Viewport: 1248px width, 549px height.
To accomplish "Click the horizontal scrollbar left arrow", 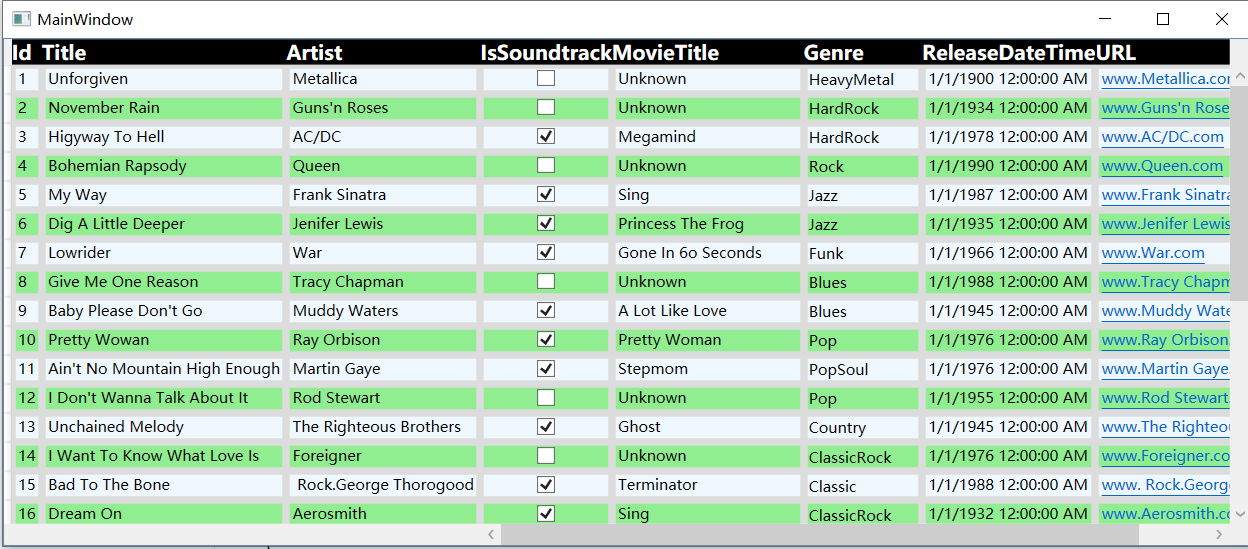I will (491, 535).
